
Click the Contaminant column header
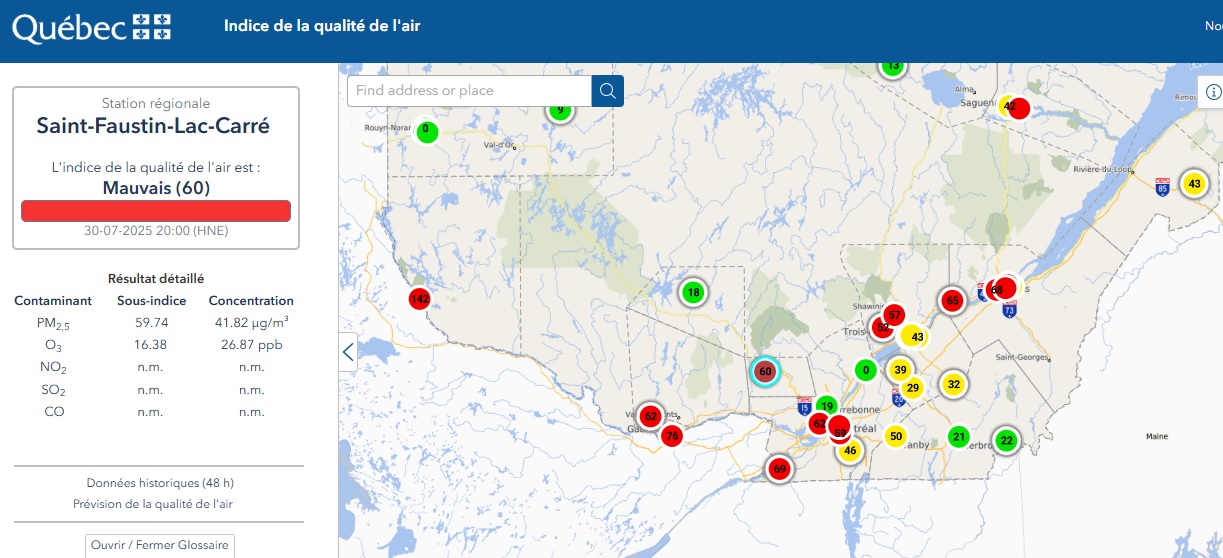tap(53, 301)
